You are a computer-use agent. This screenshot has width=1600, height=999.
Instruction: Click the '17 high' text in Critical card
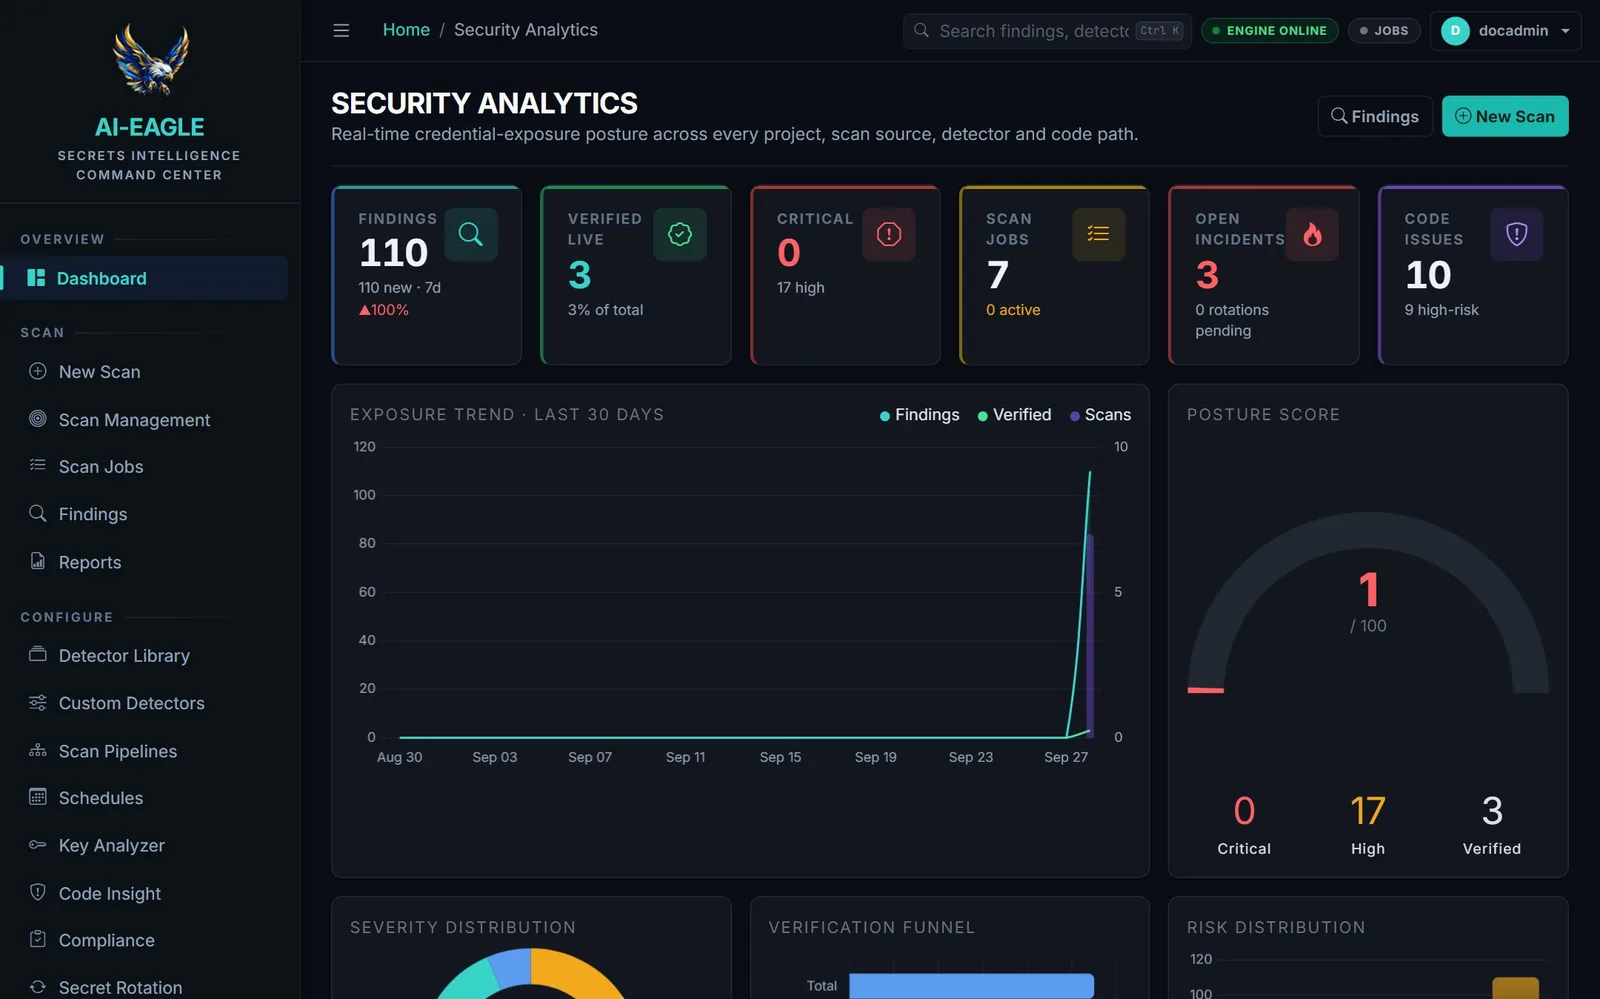tap(801, 288)
